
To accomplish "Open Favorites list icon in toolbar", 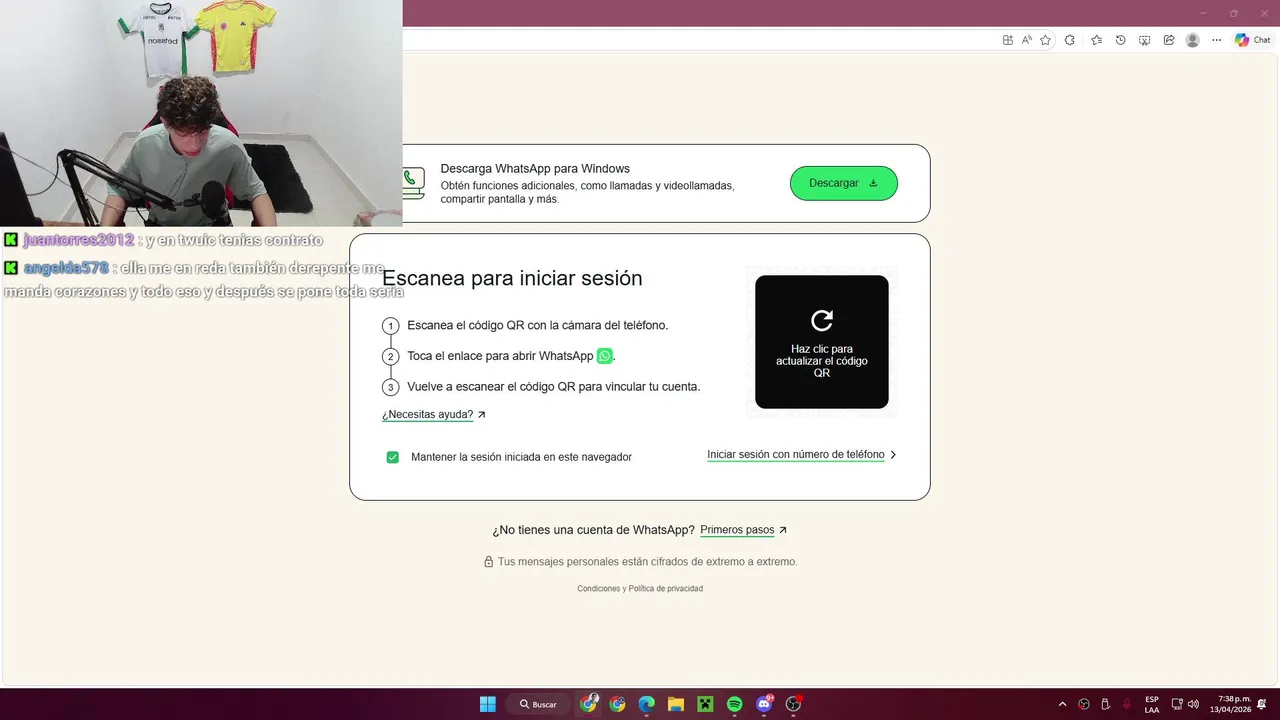I will 1096,40.
